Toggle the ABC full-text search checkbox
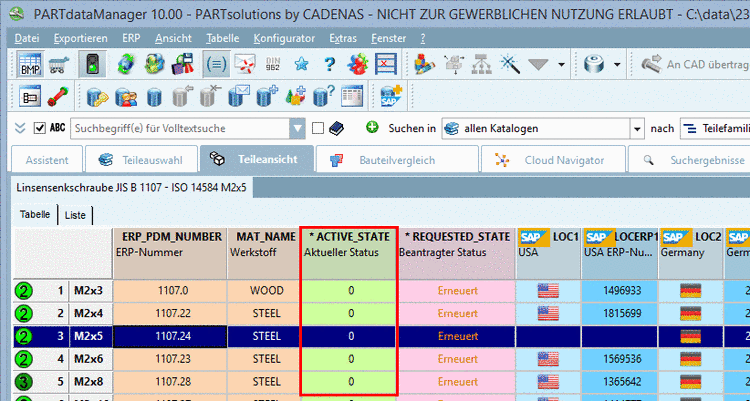 [x=39, y=128]
